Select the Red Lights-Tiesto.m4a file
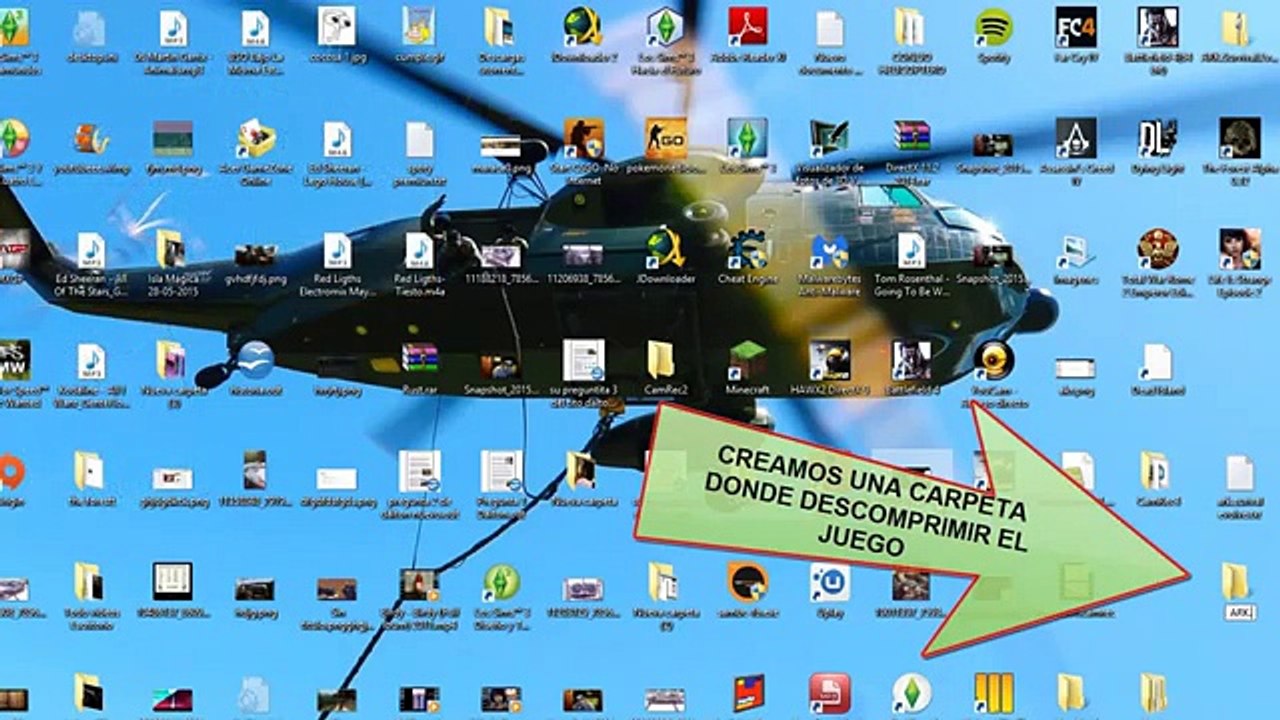This screenshot has height=720, width=1280. (419, 250)
